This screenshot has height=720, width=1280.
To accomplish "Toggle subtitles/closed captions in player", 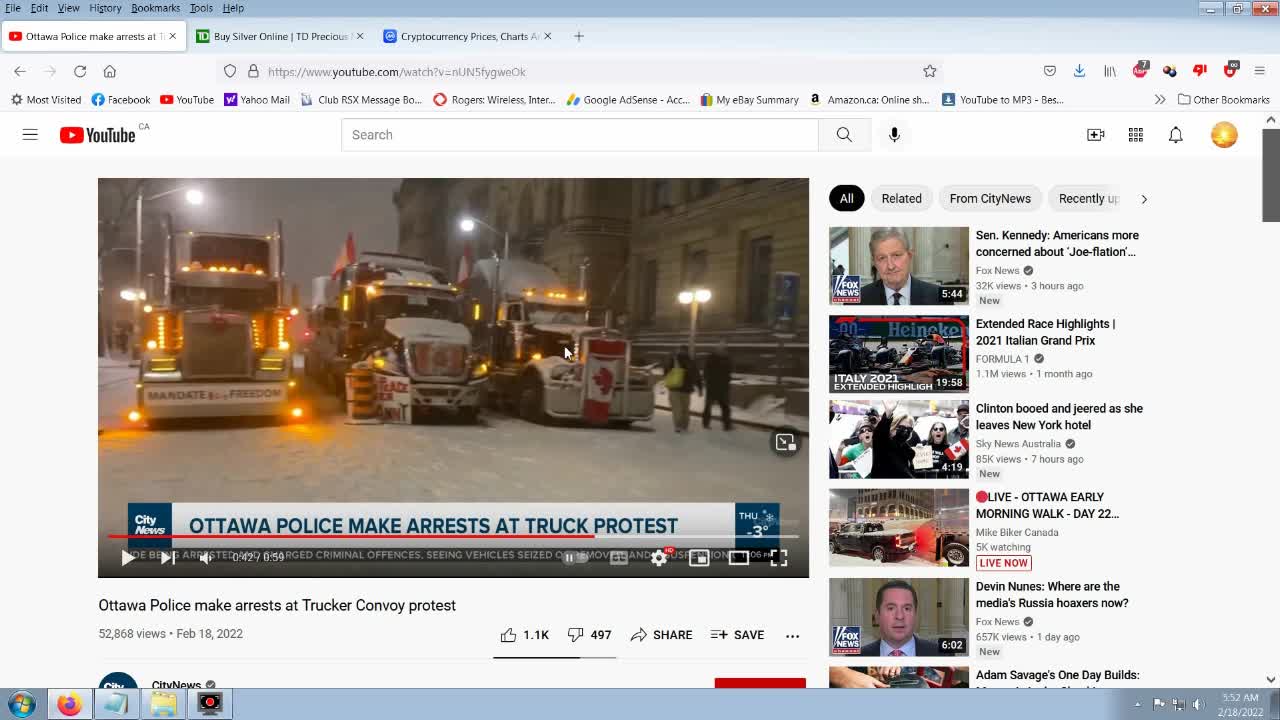I will [619, 558].
